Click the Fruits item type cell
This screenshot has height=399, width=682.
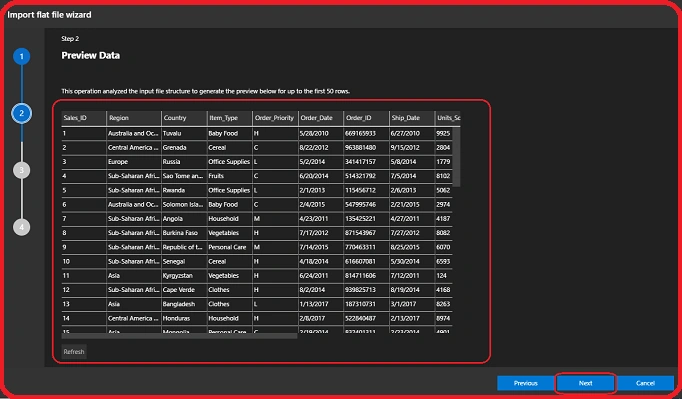[x=230, y=176]
